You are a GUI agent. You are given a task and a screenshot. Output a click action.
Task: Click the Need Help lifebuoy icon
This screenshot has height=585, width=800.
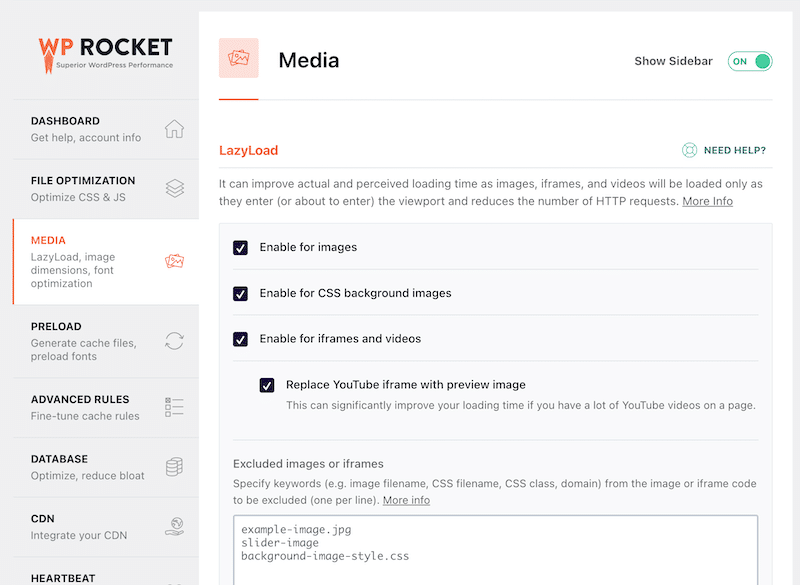pyautogui.click(x=689, y=150)
